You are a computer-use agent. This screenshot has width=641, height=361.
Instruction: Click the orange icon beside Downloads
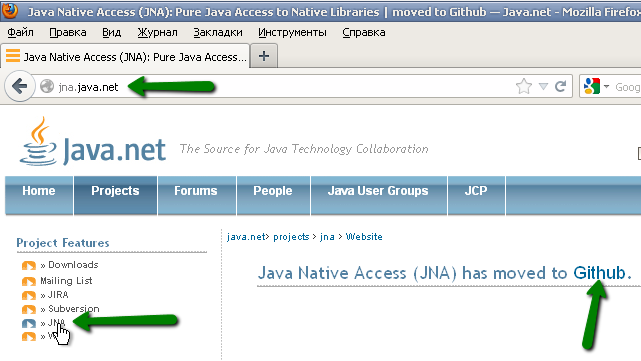coord(29,265)
